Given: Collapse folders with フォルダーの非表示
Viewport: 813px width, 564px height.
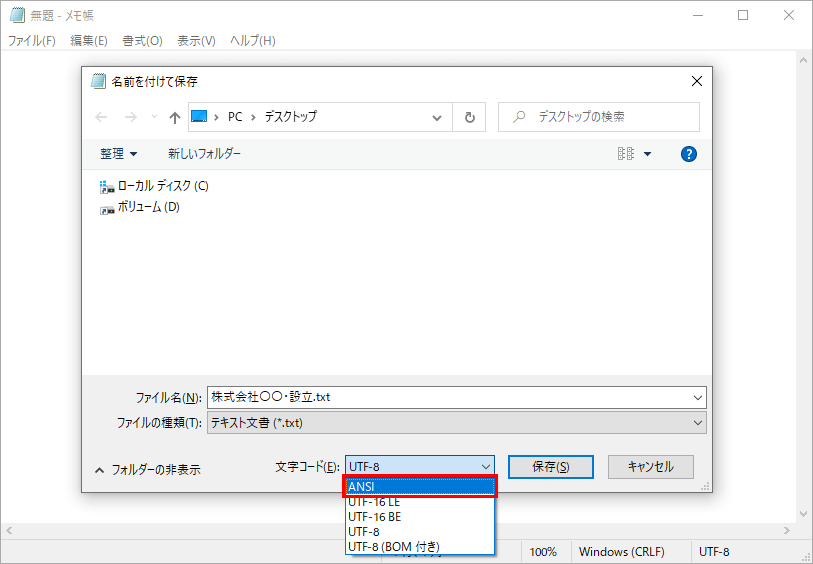Looking at the screenshot, I should tap(148, 470).
